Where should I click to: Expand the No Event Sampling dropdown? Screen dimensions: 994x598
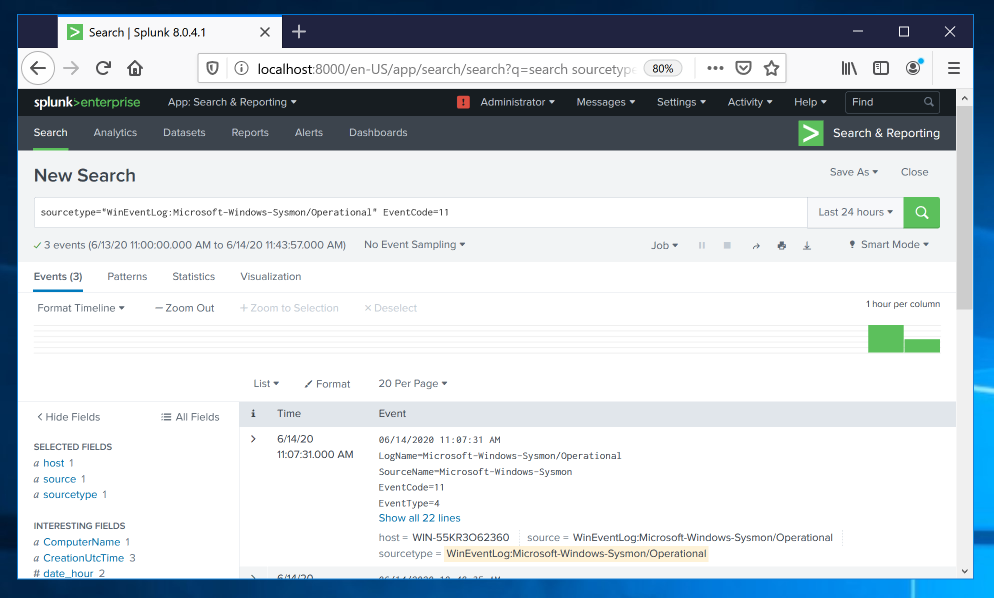(414, 245)
